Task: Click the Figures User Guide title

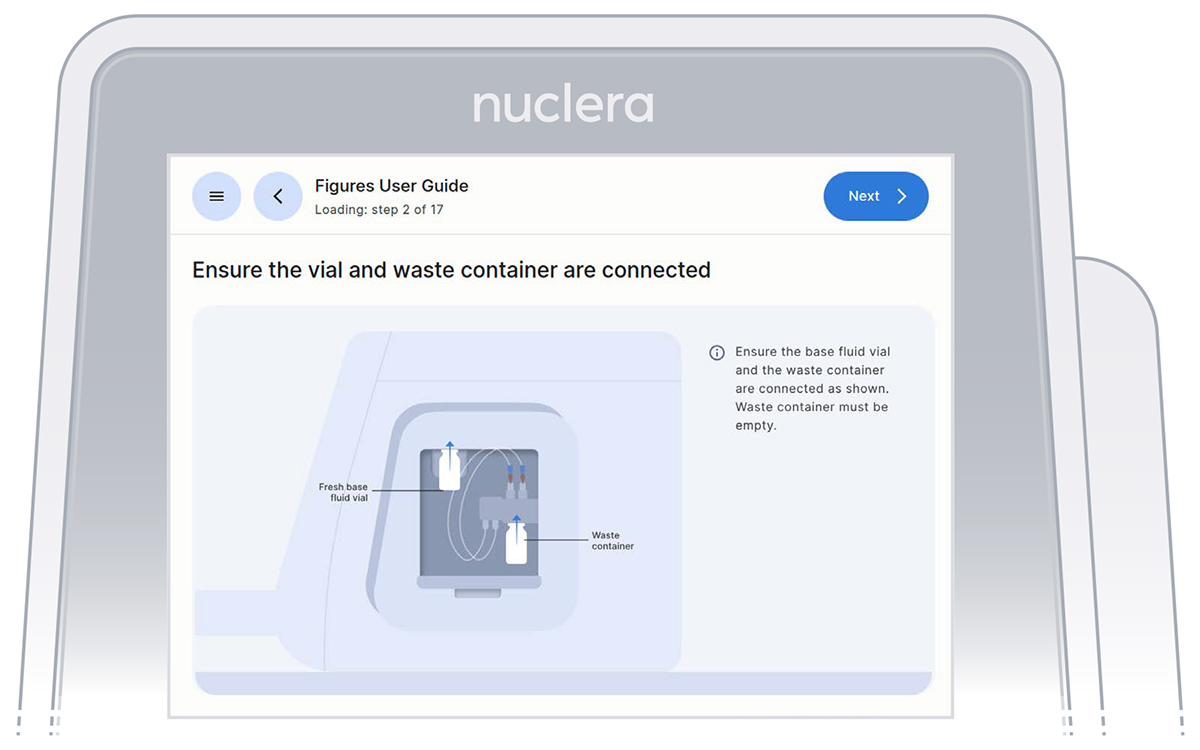Action: tap(392, 186)
